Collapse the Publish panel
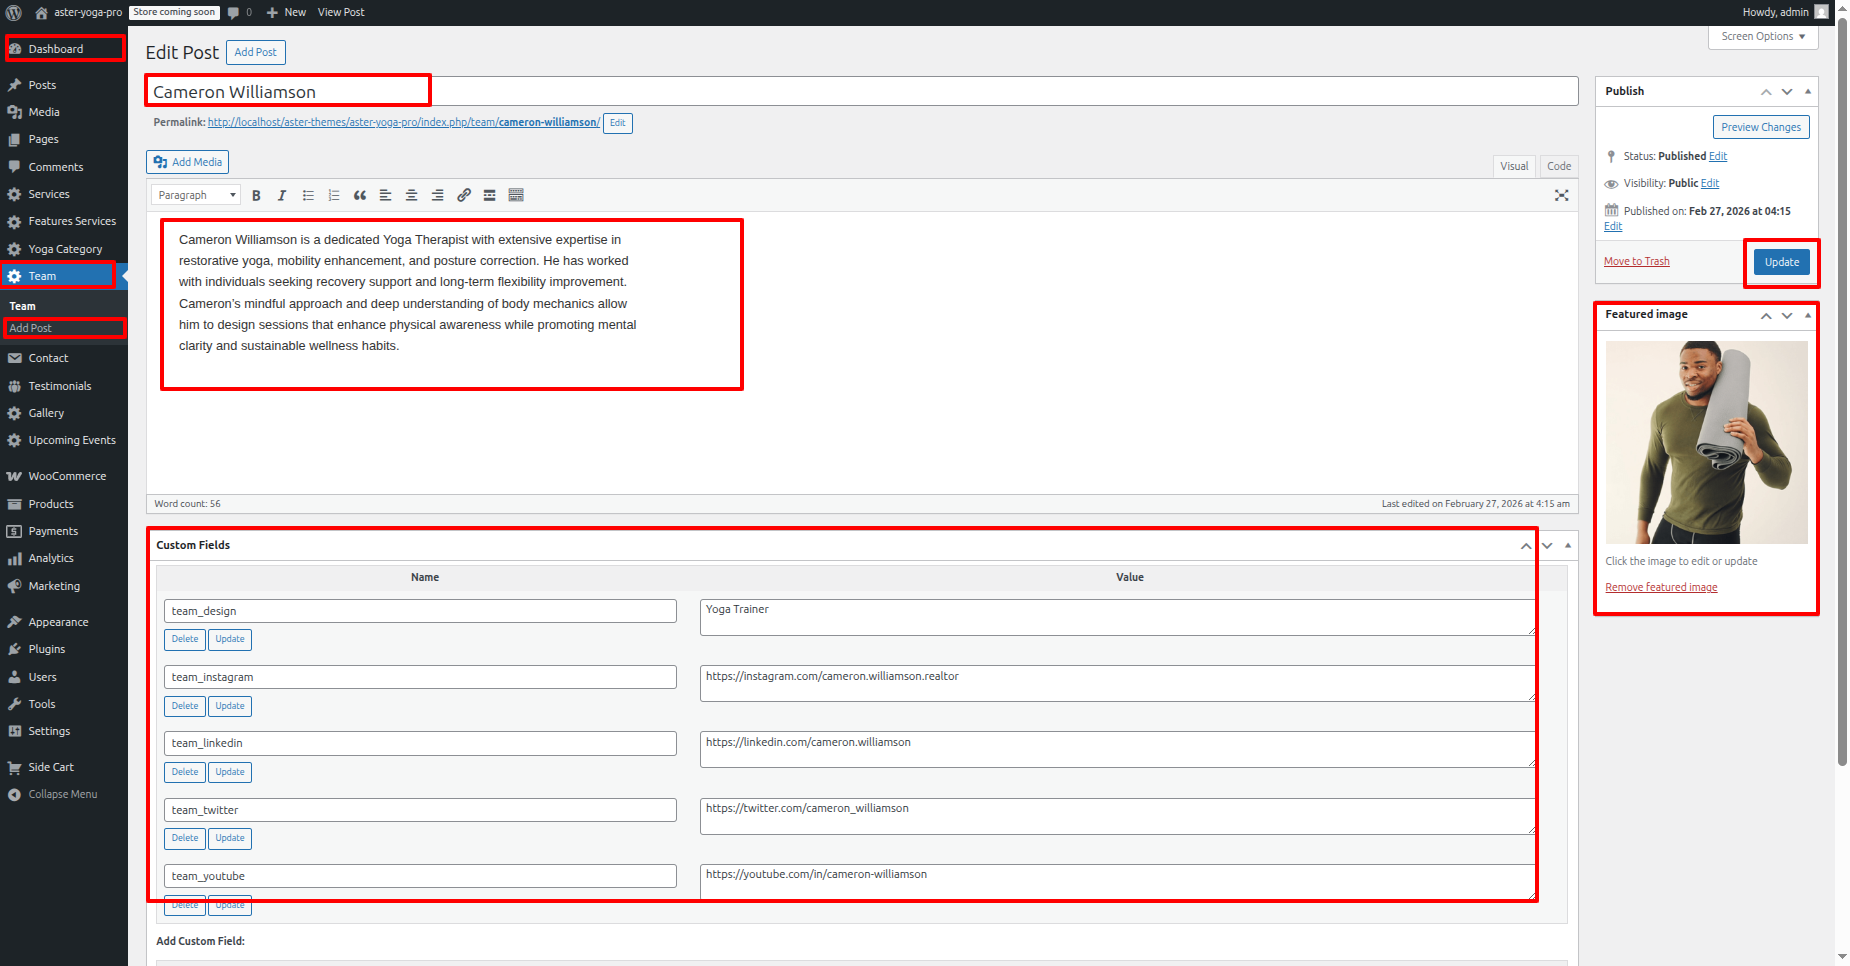1850x966 pixels. pyautogui.click(x=1807, y=91)
